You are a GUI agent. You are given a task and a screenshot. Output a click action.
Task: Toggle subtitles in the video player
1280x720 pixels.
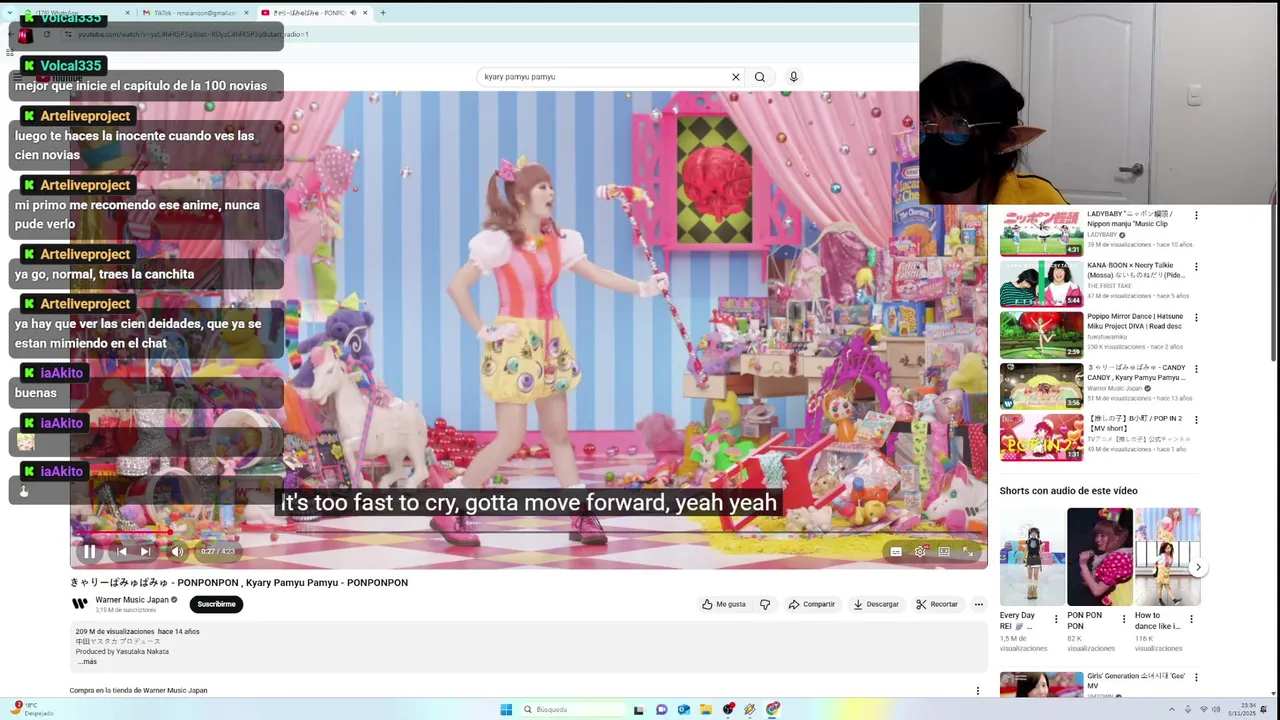click(x=896, y=551)
